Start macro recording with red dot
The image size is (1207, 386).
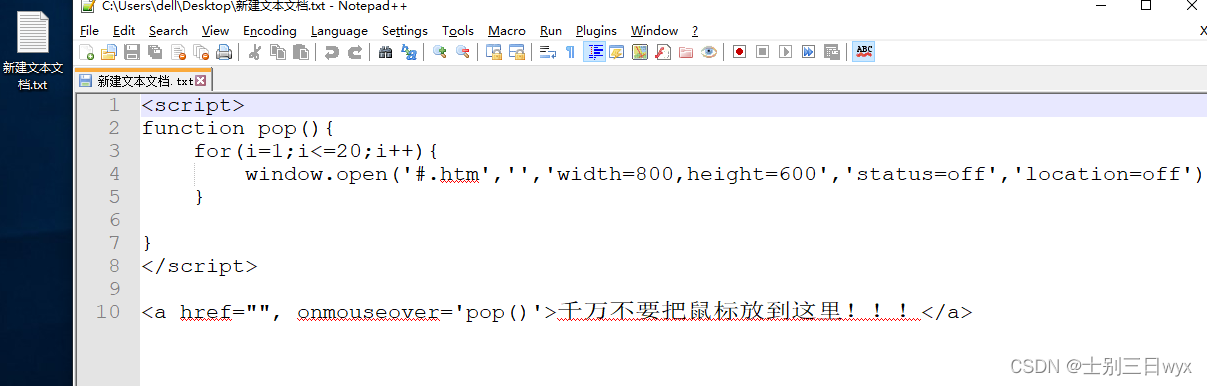tap(740, 52)
